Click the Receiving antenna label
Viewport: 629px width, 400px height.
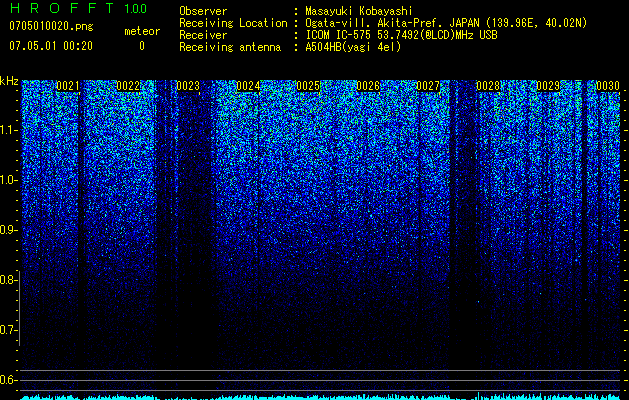point(230,47)
